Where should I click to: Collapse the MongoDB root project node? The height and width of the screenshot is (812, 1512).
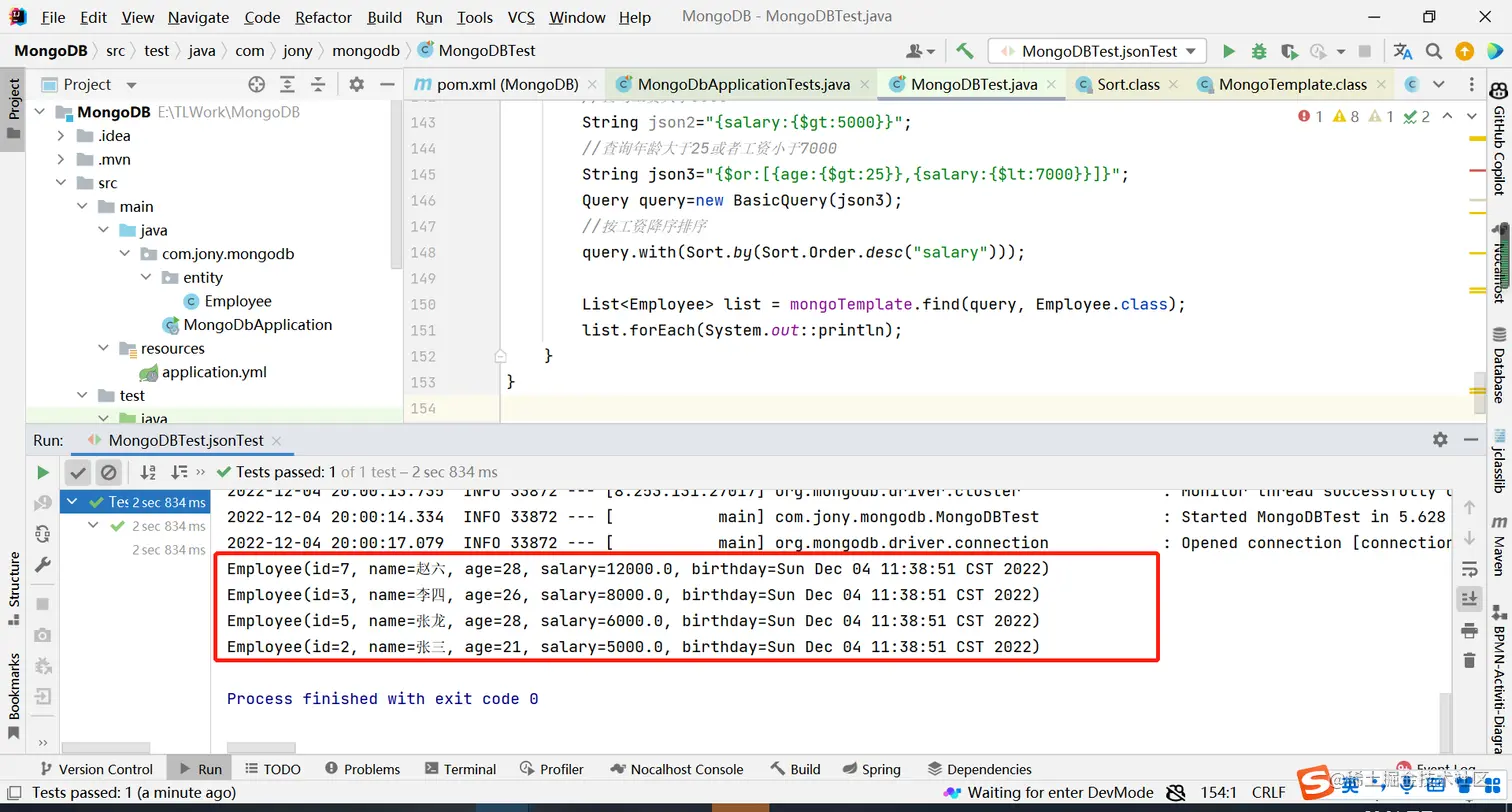click(40, 112)
